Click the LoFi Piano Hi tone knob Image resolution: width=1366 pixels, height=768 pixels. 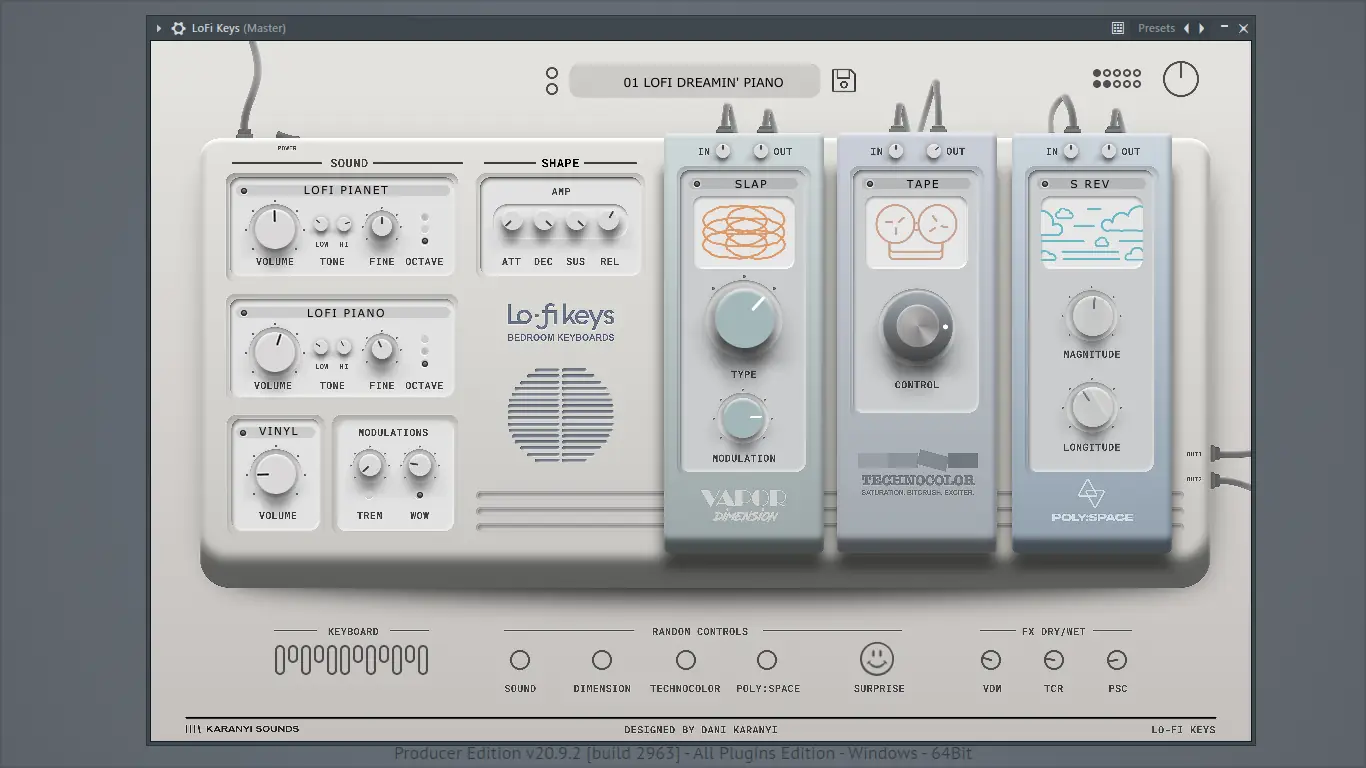[x=344, y=347]
